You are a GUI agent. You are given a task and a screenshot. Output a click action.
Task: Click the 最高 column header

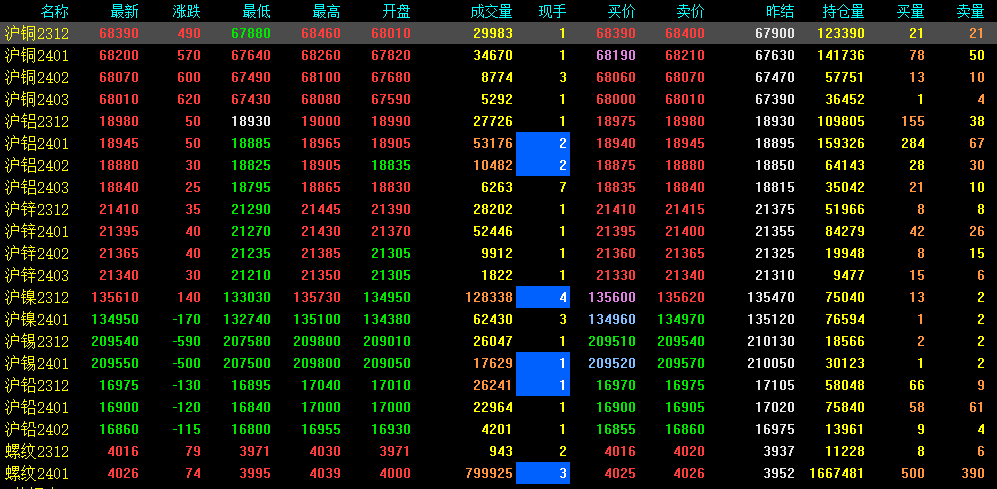click(x=327, y=11)
